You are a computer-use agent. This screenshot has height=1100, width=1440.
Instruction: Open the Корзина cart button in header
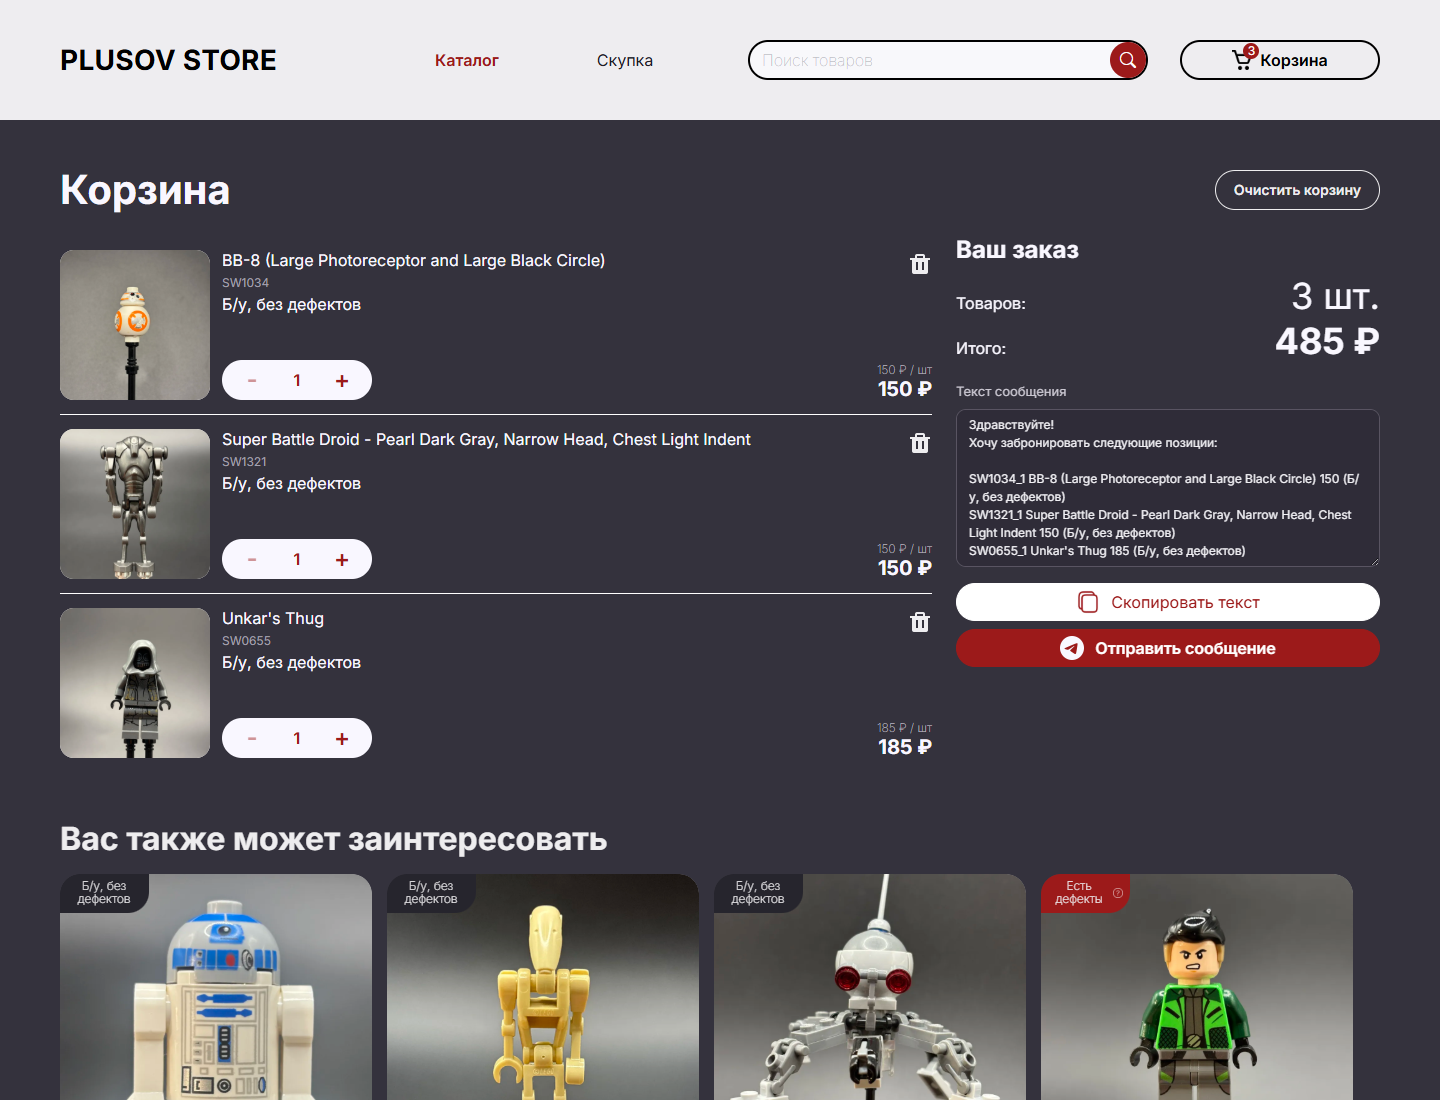tap(1279, 60)
